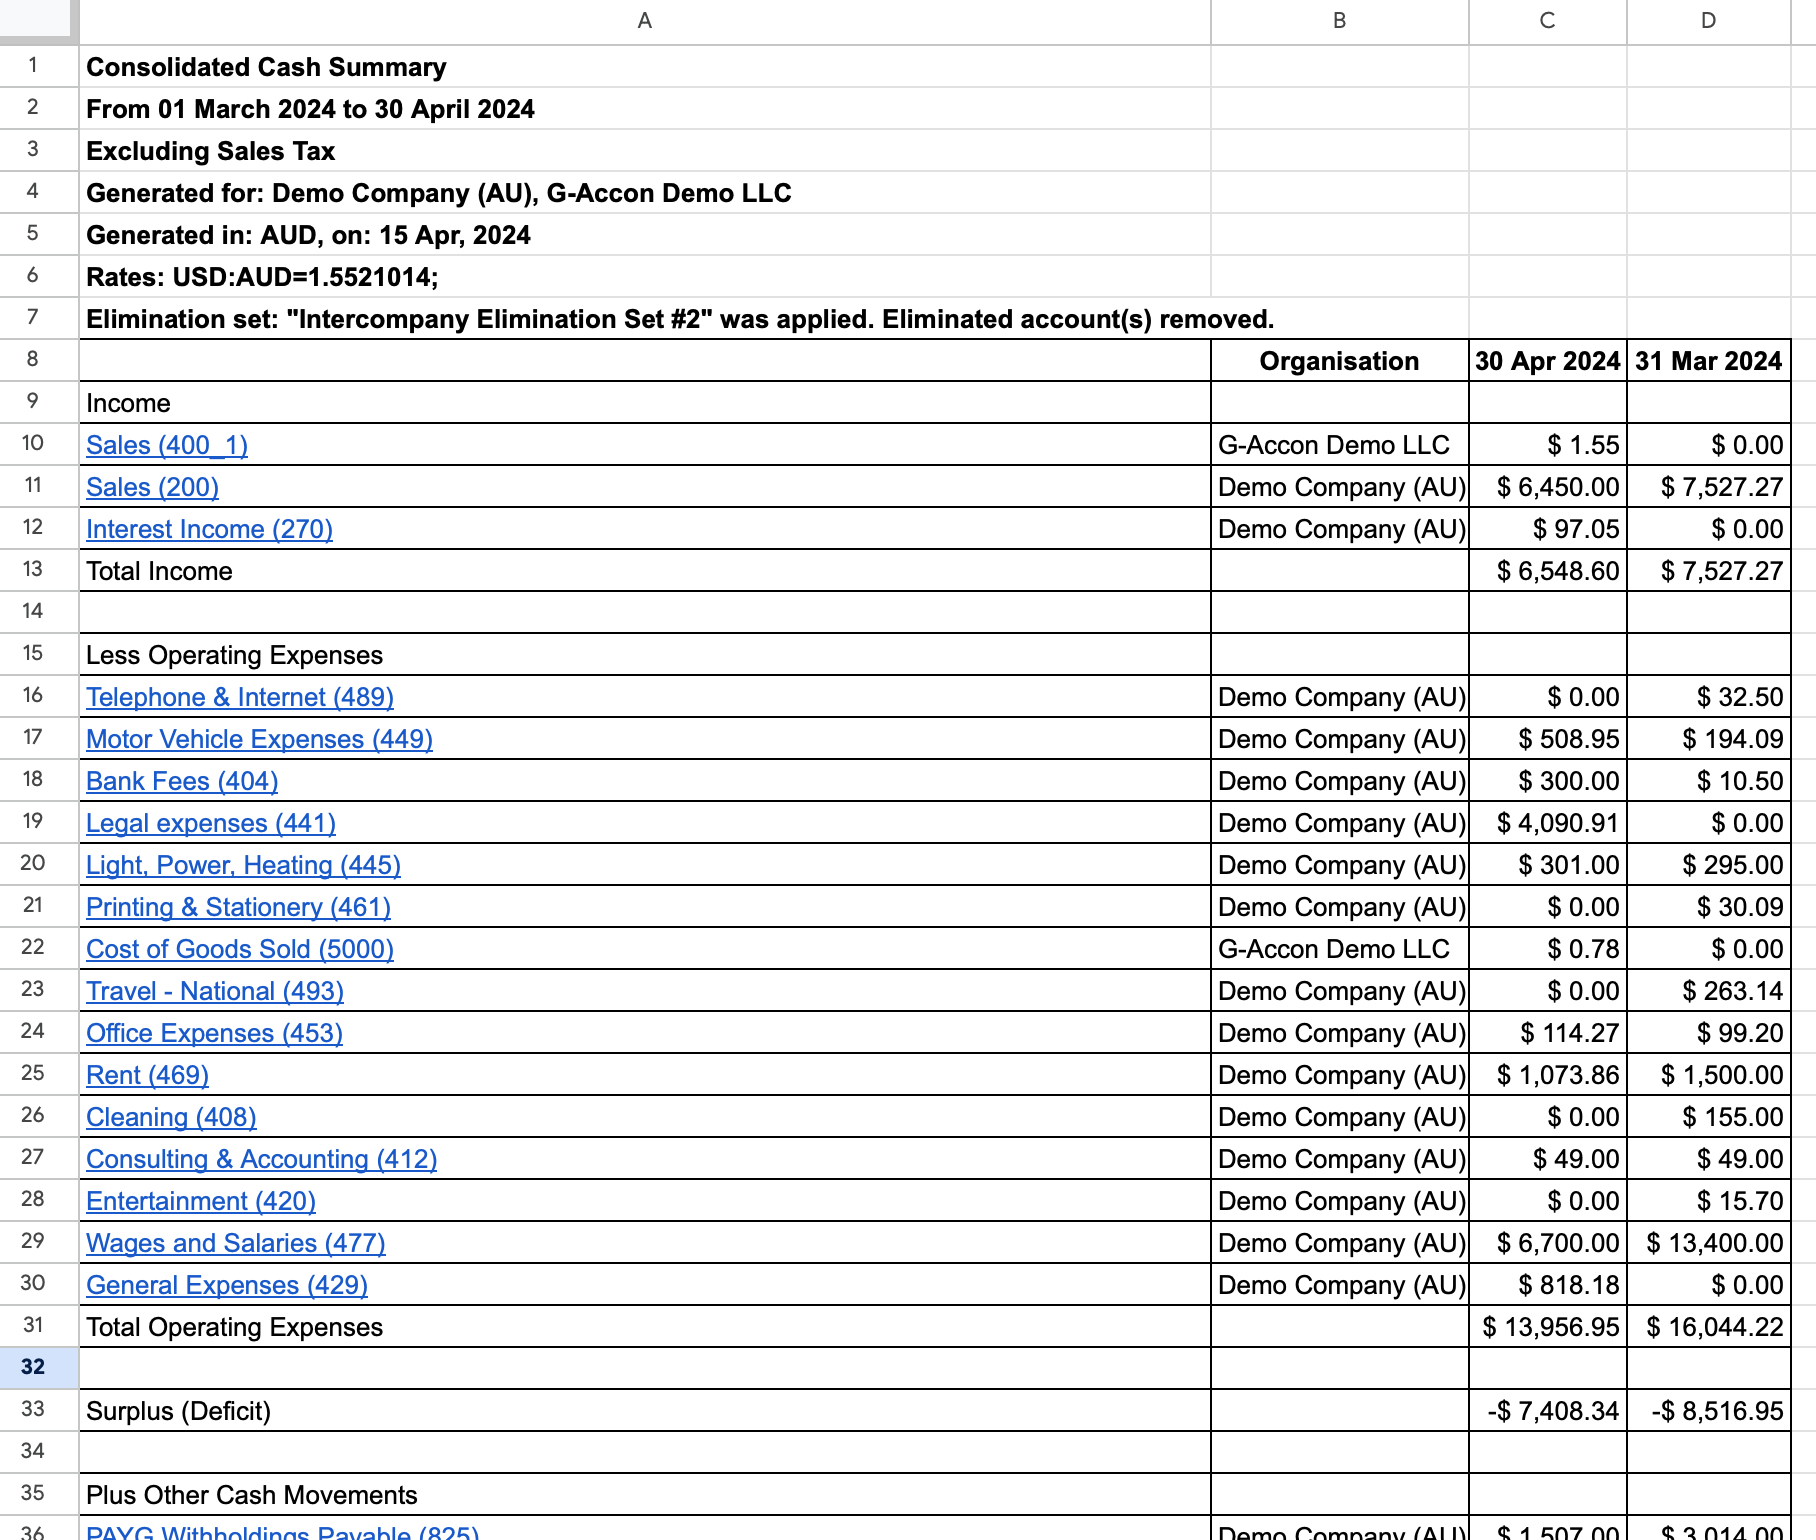Open Consulting & Accounting (412) link
The image size is (1816, 1540).
click(261, 1159)
